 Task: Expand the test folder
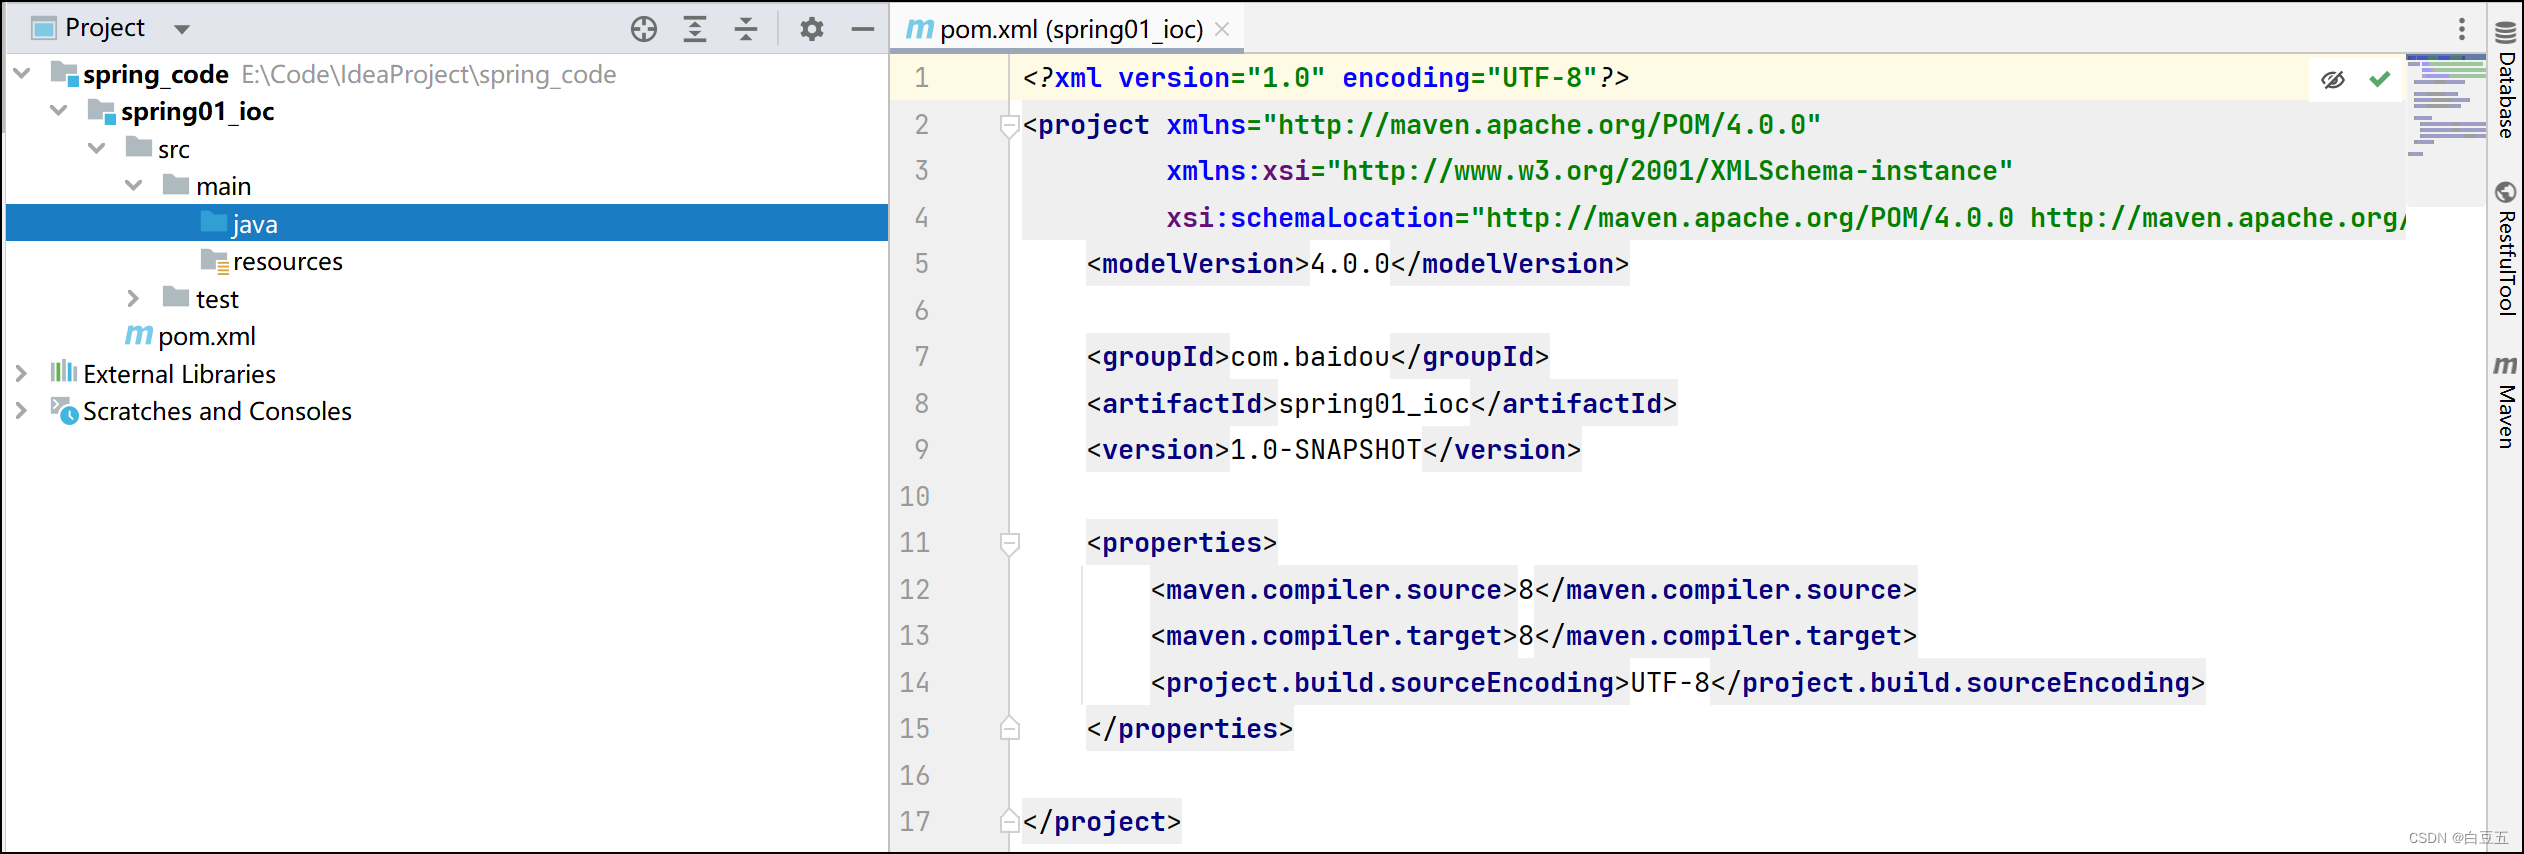coord(134,298)
